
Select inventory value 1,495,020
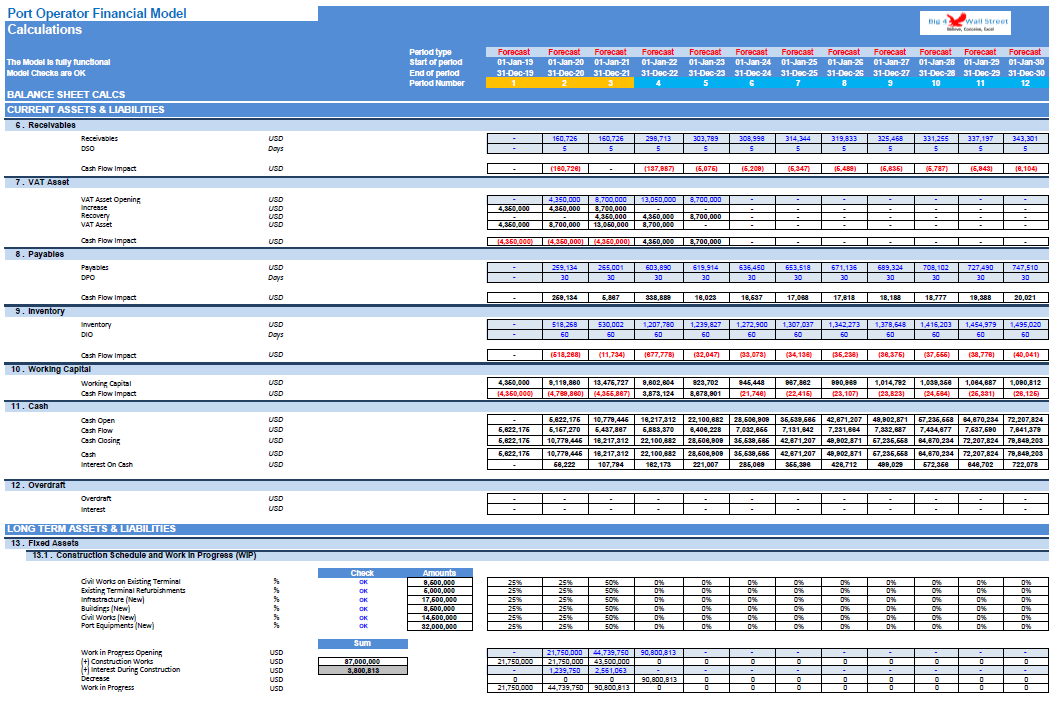click(1026, 325)
